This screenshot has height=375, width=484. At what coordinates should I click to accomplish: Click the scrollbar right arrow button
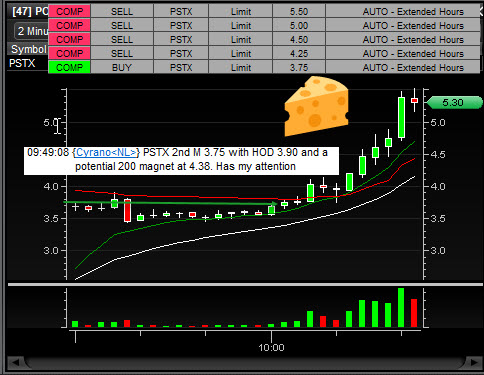pos(473,362)
